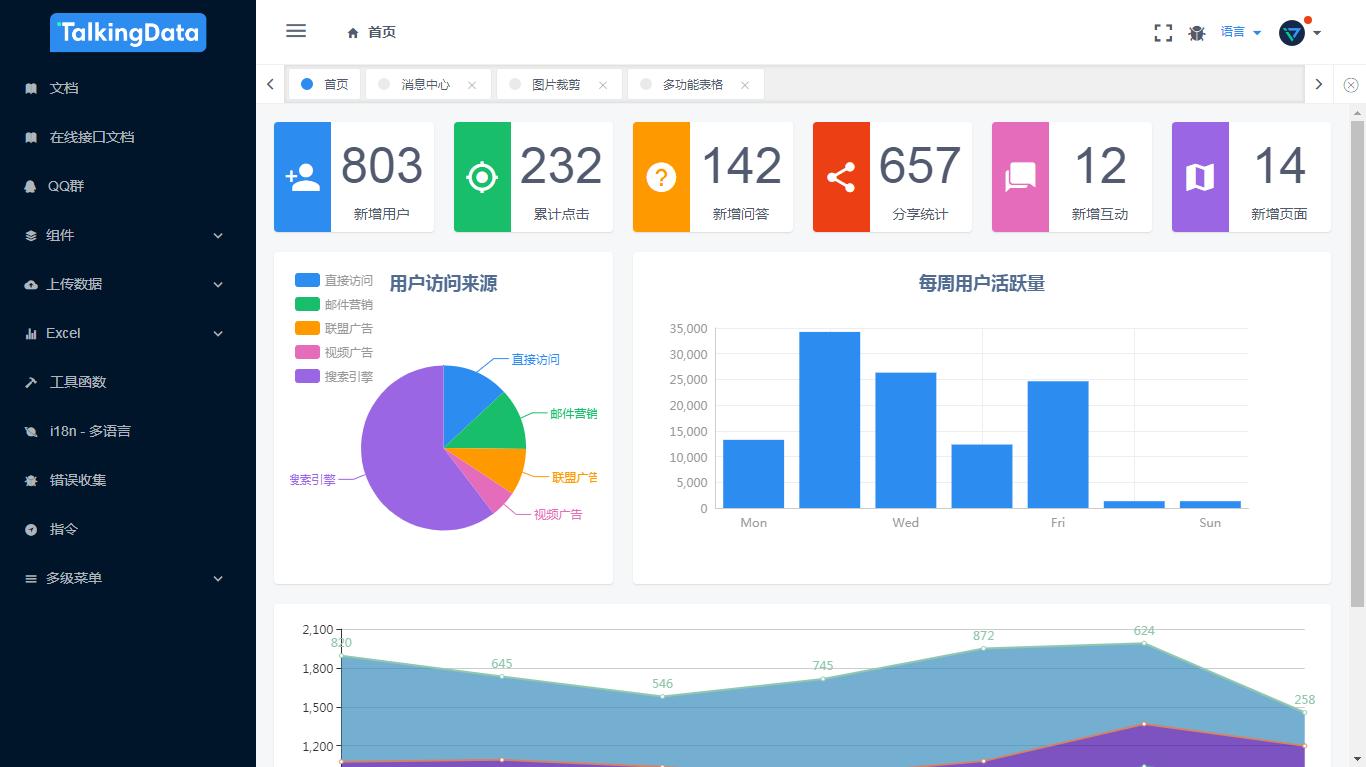
Task: Click the 错误收集 bug icon in sidebar
Action: (31, 480)
